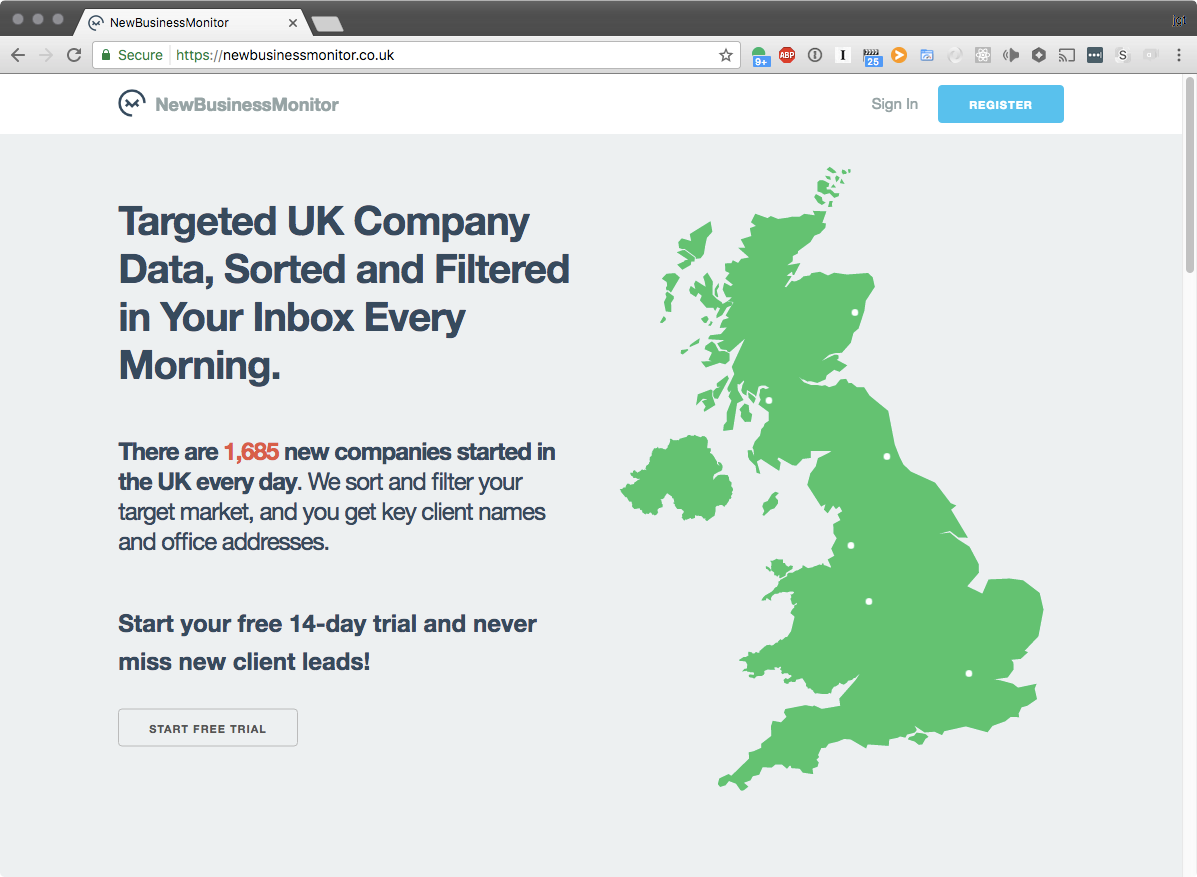The height and width of the screenshot is (877, 1197).
Task: Click the green UK map illustration
Action: [x=832, y=479]
